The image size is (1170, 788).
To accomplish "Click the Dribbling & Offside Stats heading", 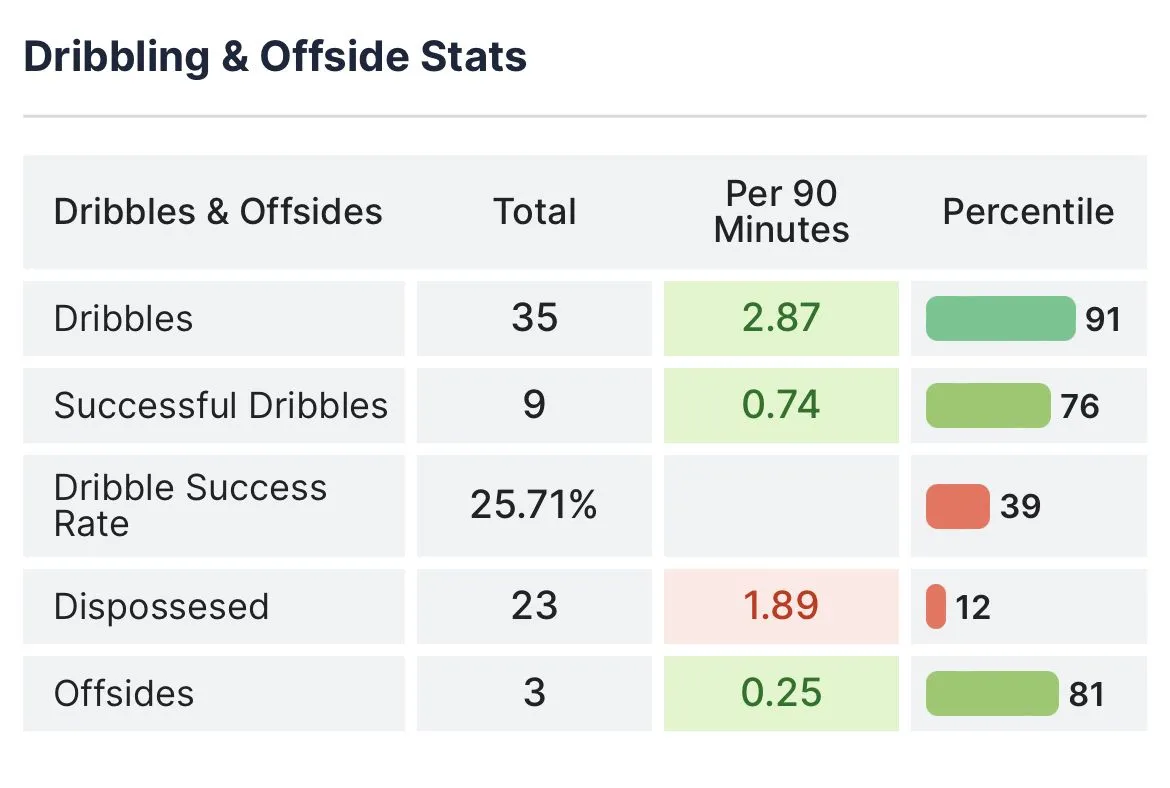I will tap(275, 57).
